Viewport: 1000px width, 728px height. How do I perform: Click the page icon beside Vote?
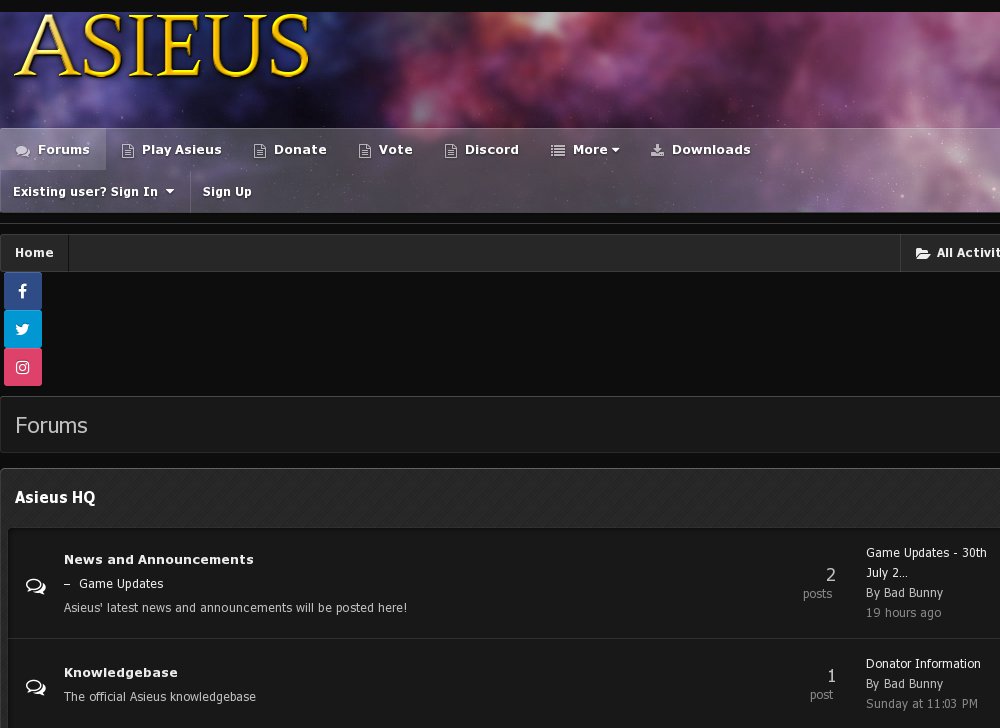pyautogui.click(x=365, y=150)
